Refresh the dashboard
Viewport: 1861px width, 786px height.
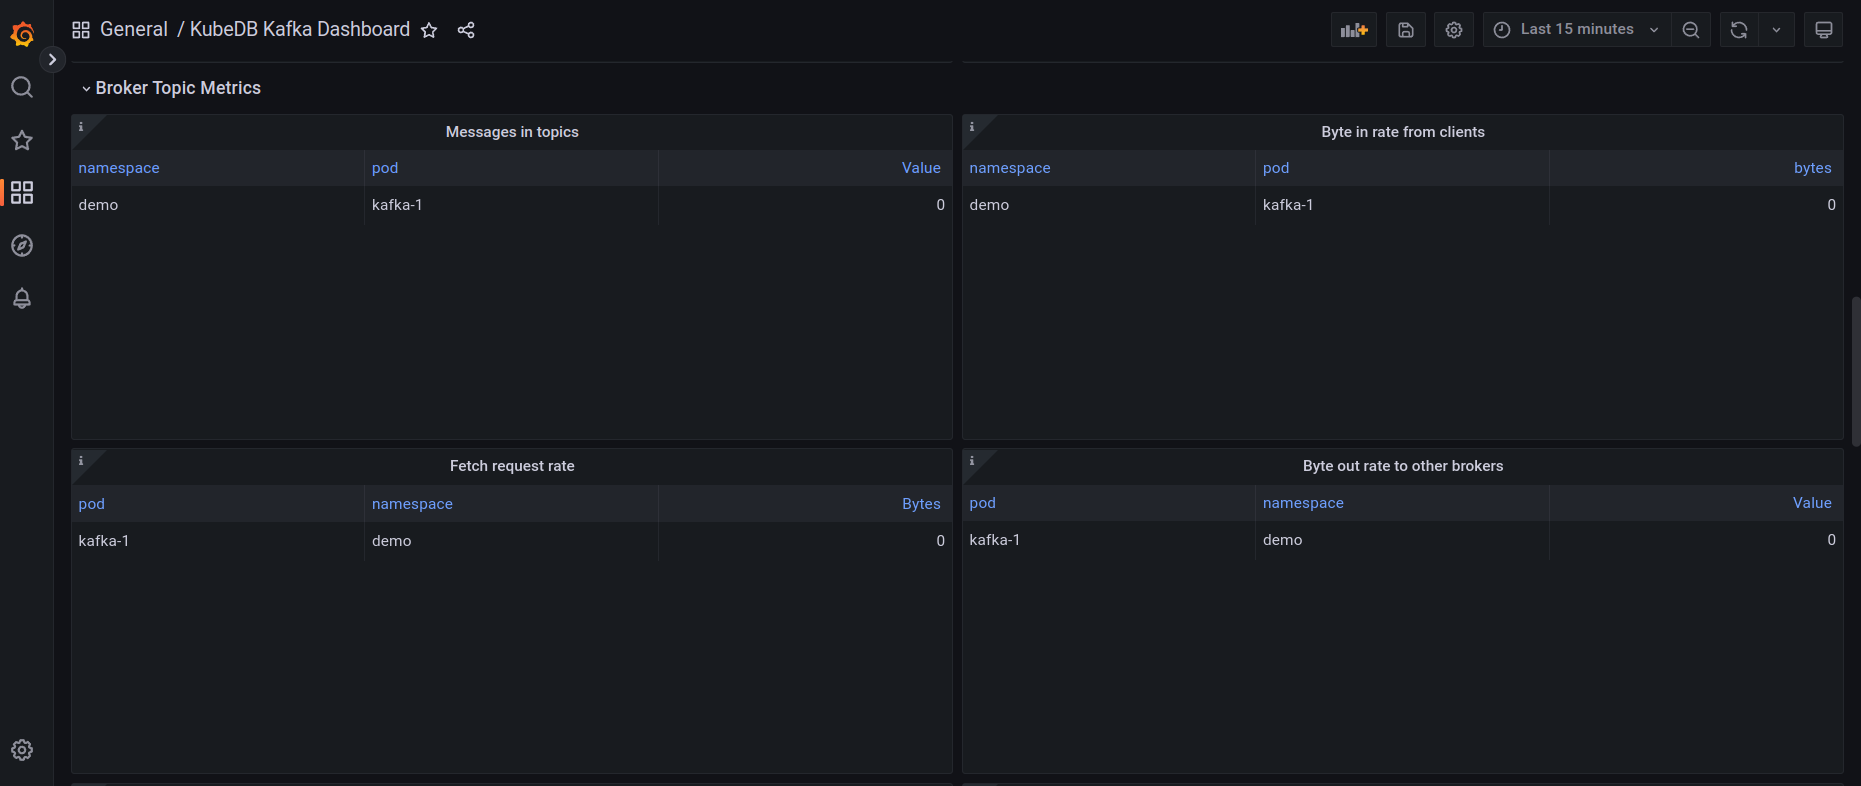pos(1739,30)
